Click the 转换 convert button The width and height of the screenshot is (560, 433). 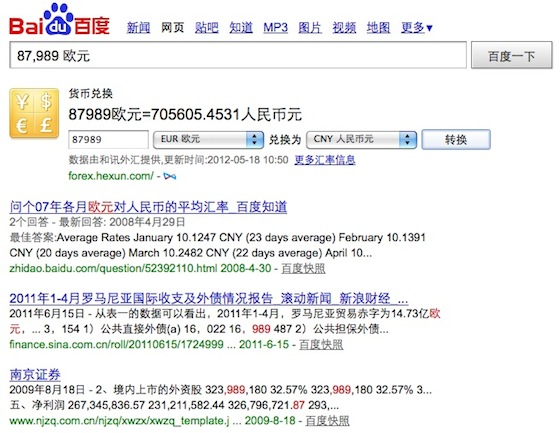coord(456,139)
